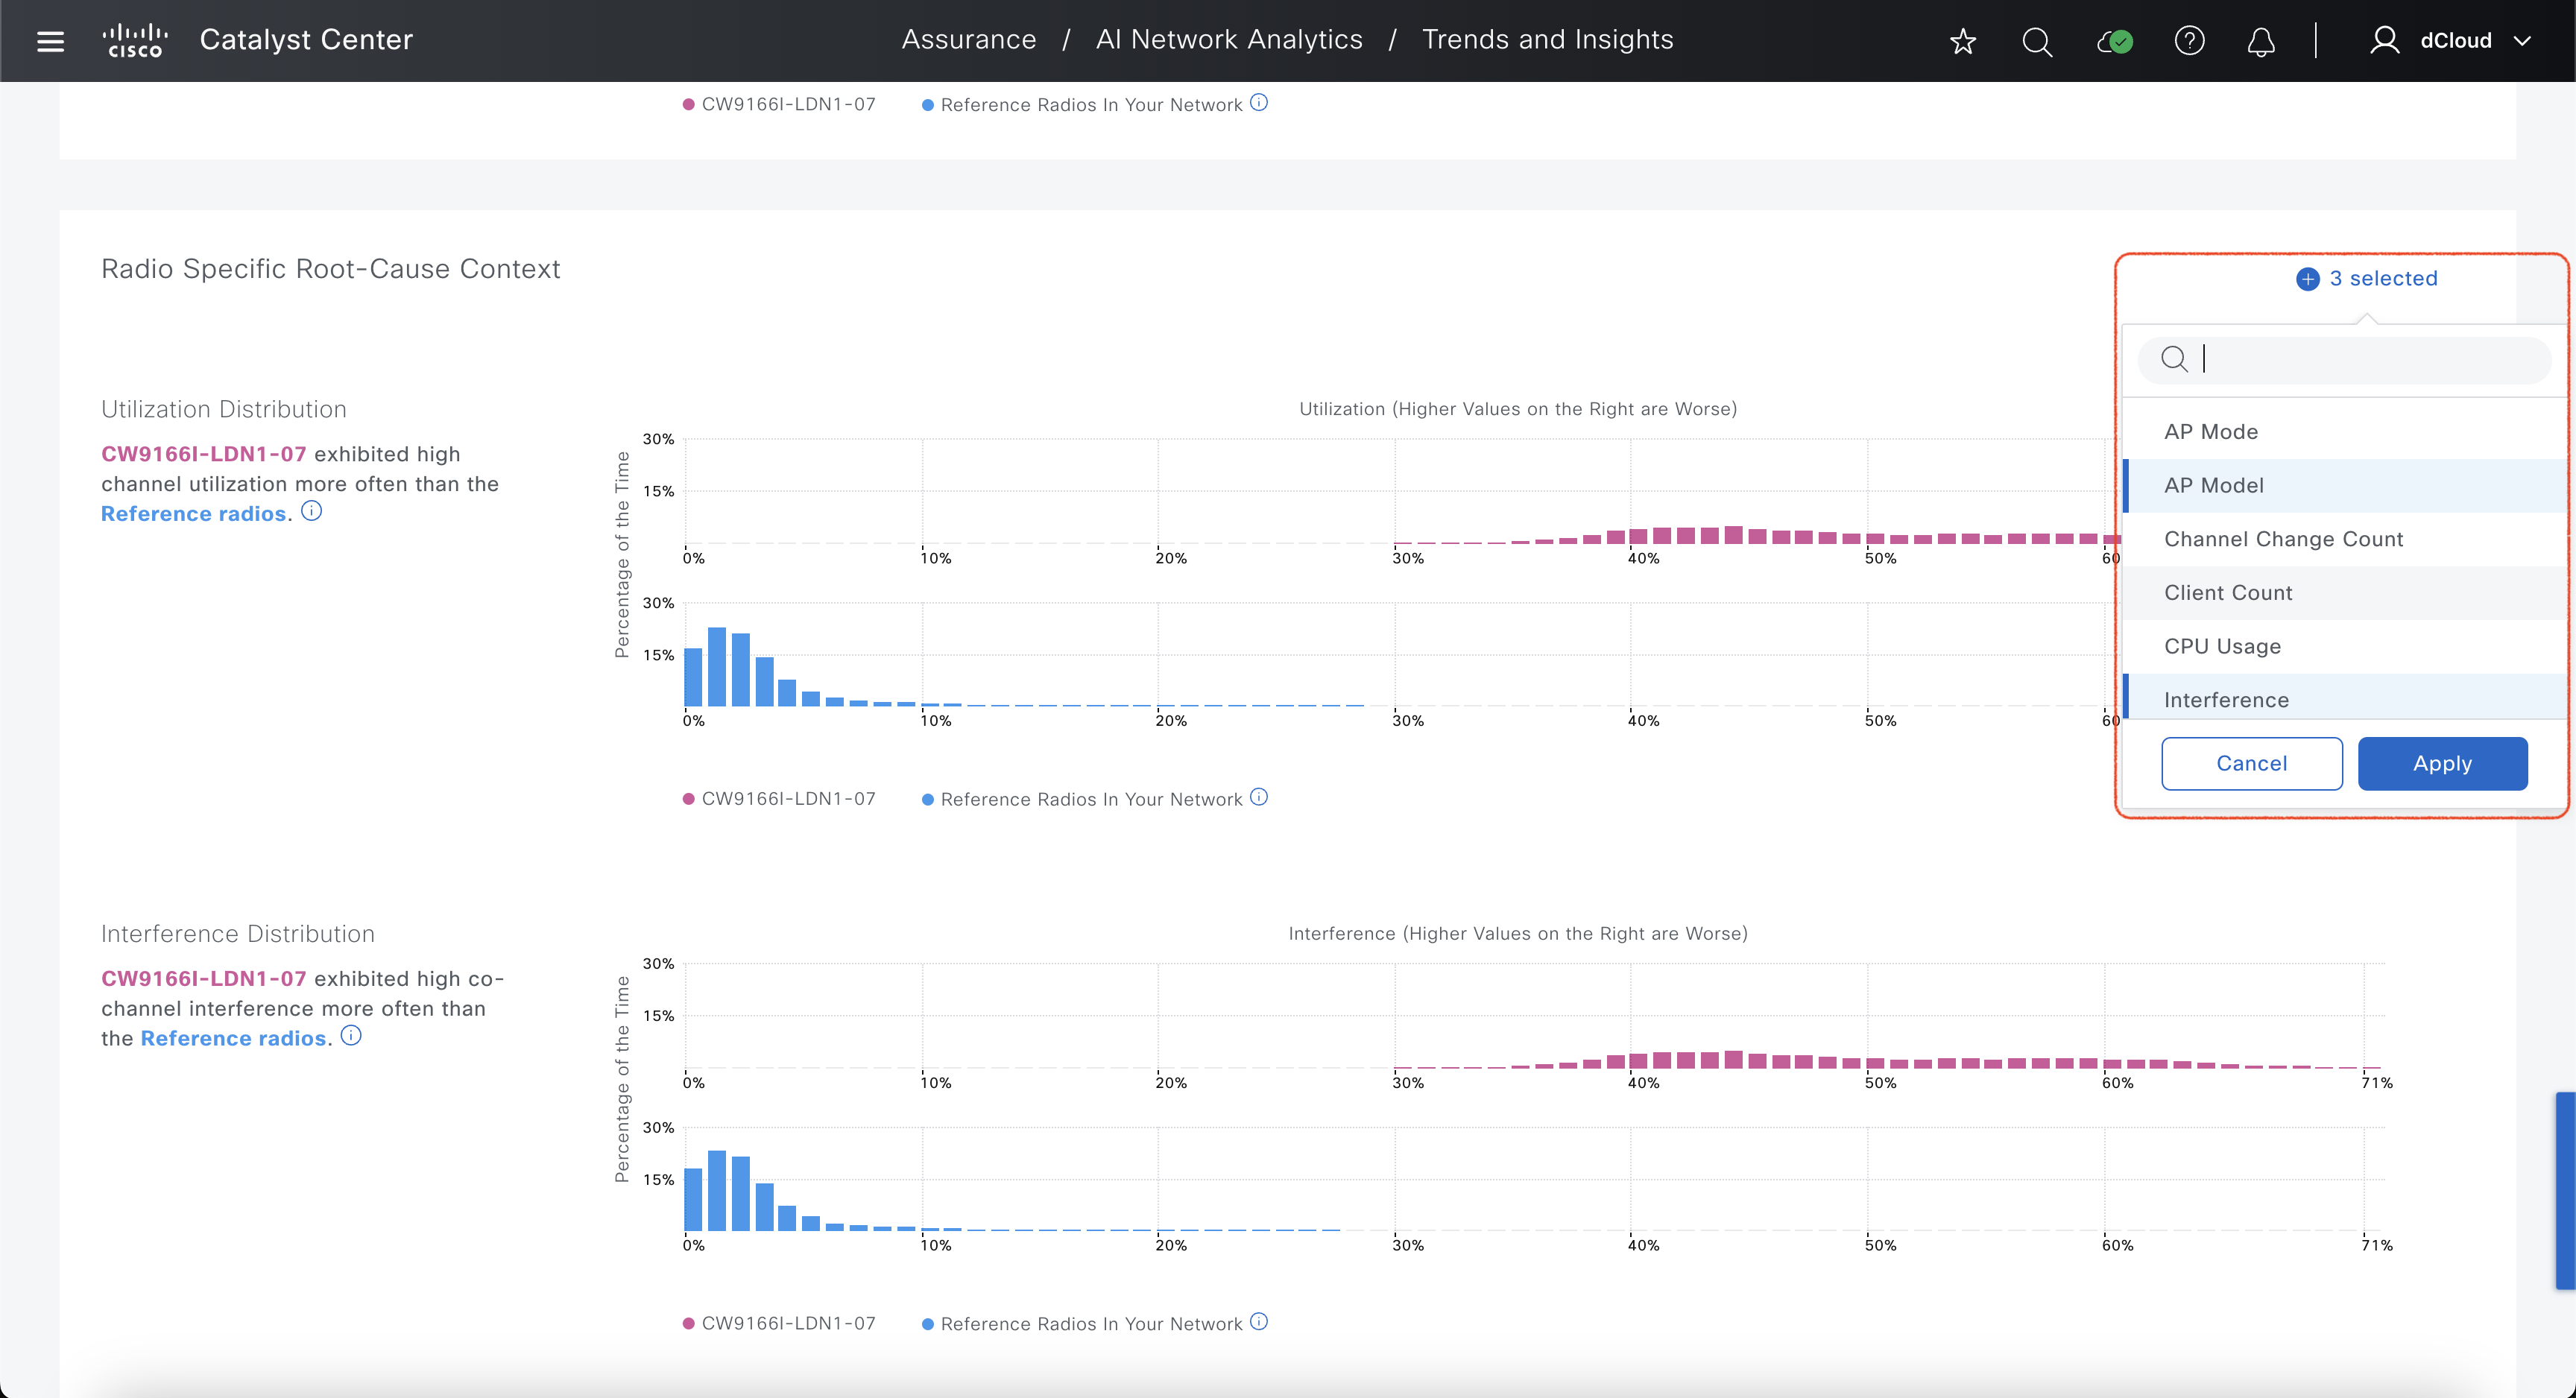This screenshot has height=1398, width=2576.
Task: Select Channel Change Count option
Action: pyautogui.click(x=2345, y=539)
